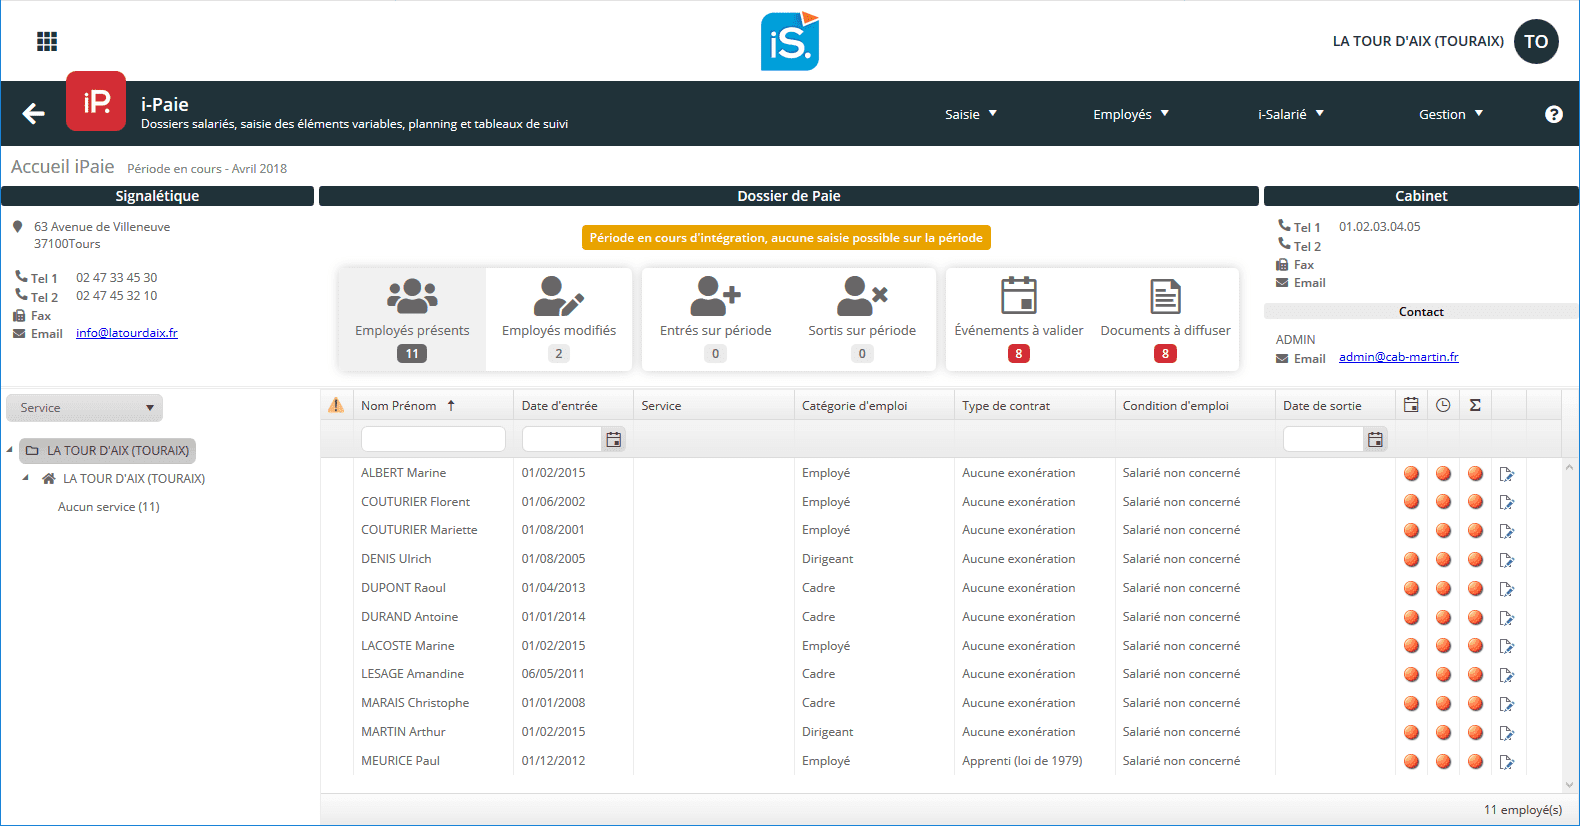
Task: Click totals status dot for MARTIN Arthur
Action: coord(1475,733)
